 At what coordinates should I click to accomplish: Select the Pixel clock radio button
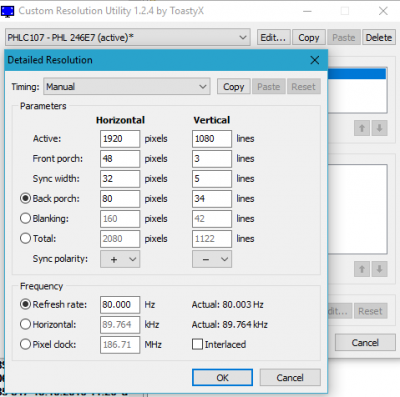[x=25, y=344]
